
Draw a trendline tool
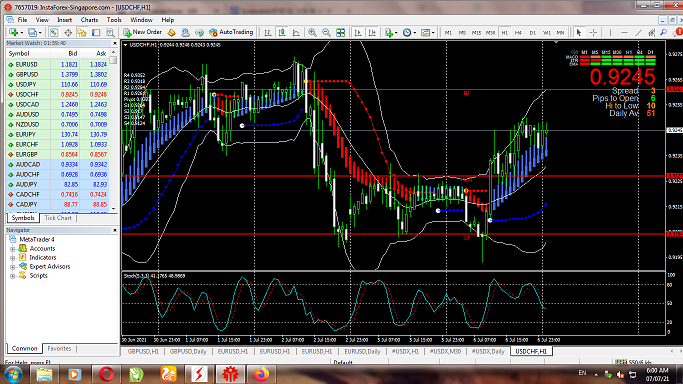coord(638,32)
